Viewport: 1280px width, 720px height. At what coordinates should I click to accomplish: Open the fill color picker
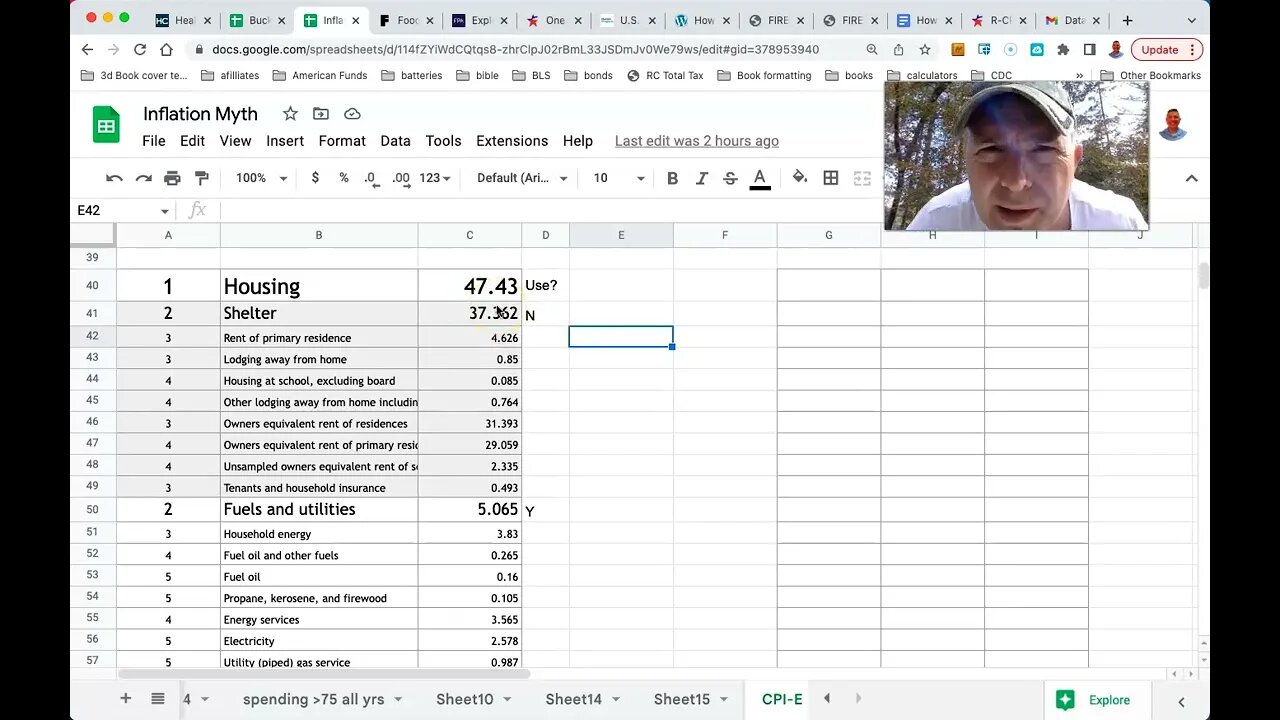[x=800, y=178]
